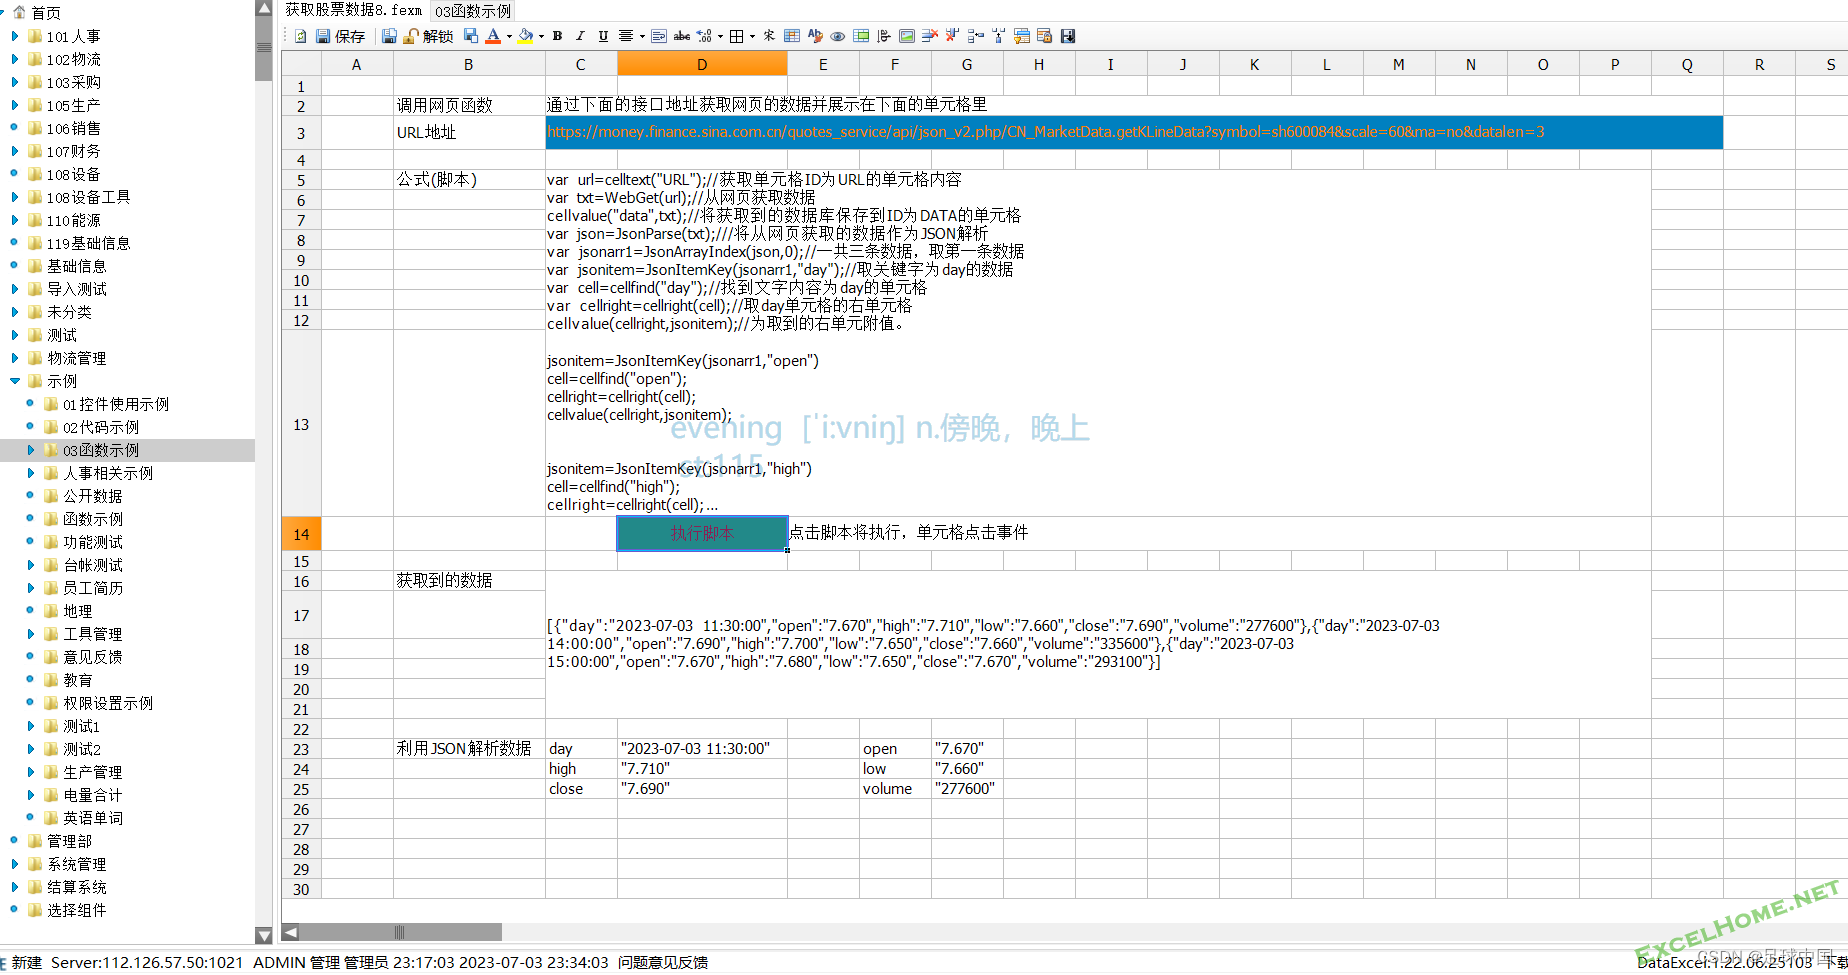Click the delete column icon with red X
This screenshot has width=1848, height=975.
952,36
